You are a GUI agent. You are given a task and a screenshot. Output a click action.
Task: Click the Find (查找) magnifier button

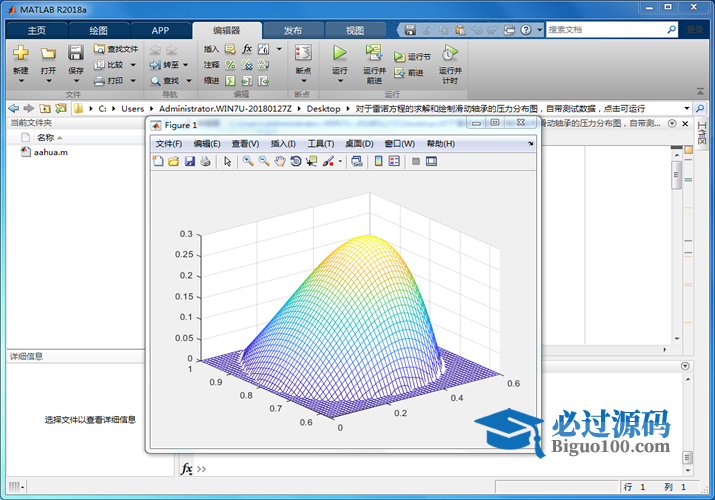point(165,81)
